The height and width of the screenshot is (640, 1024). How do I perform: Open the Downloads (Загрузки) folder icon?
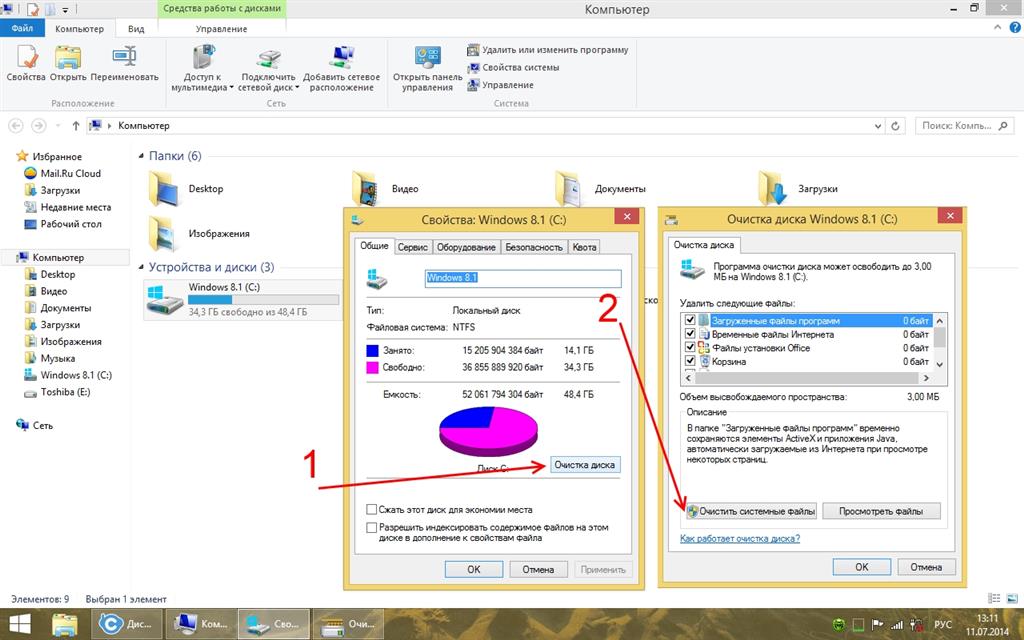(x=772, y=189)
